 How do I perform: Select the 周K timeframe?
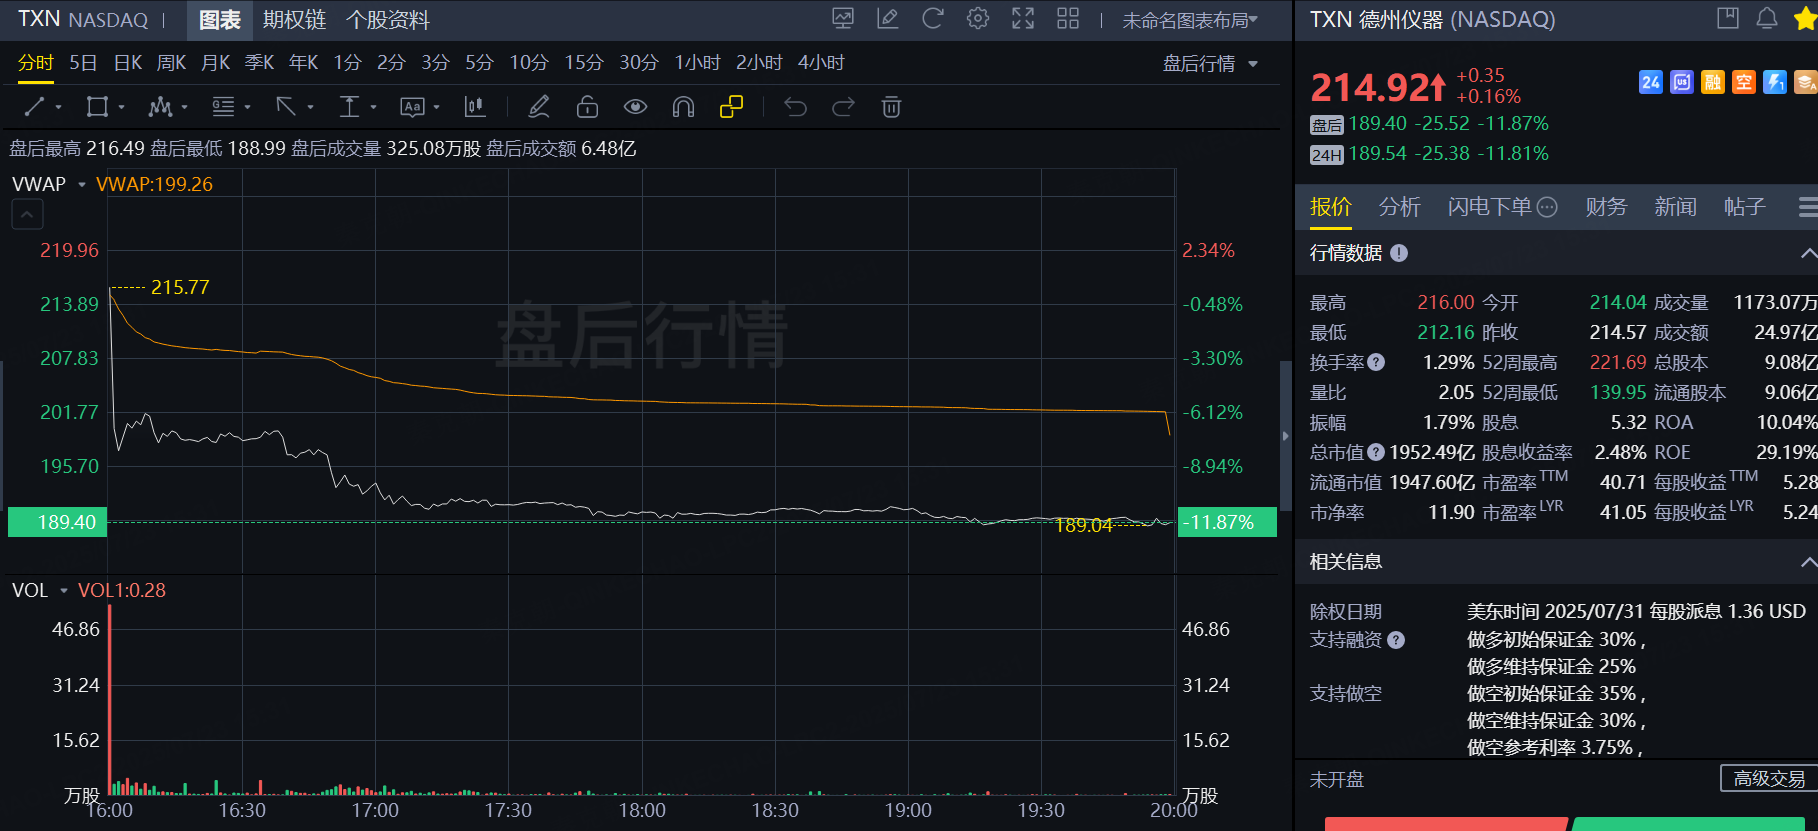172,63
